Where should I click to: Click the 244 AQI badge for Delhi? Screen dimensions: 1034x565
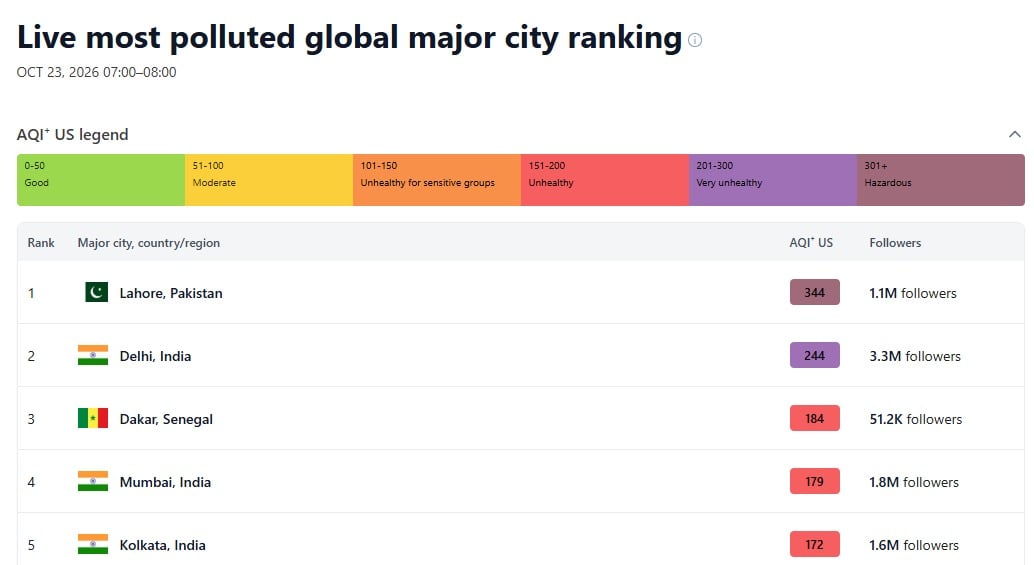click(x=814, y=355)
